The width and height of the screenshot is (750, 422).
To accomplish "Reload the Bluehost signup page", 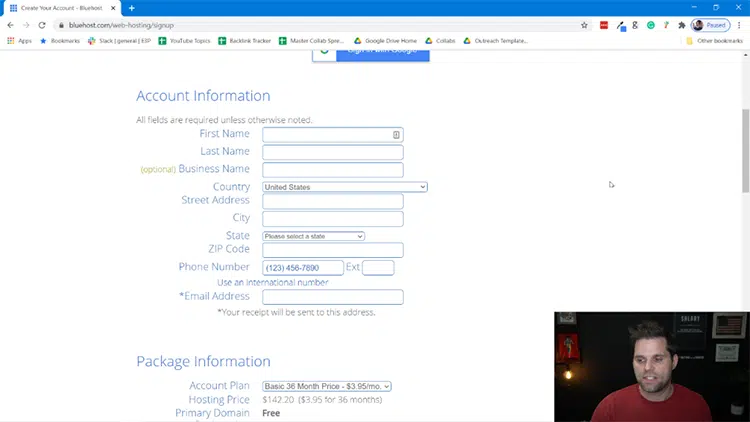I will (x=41, y=25).
